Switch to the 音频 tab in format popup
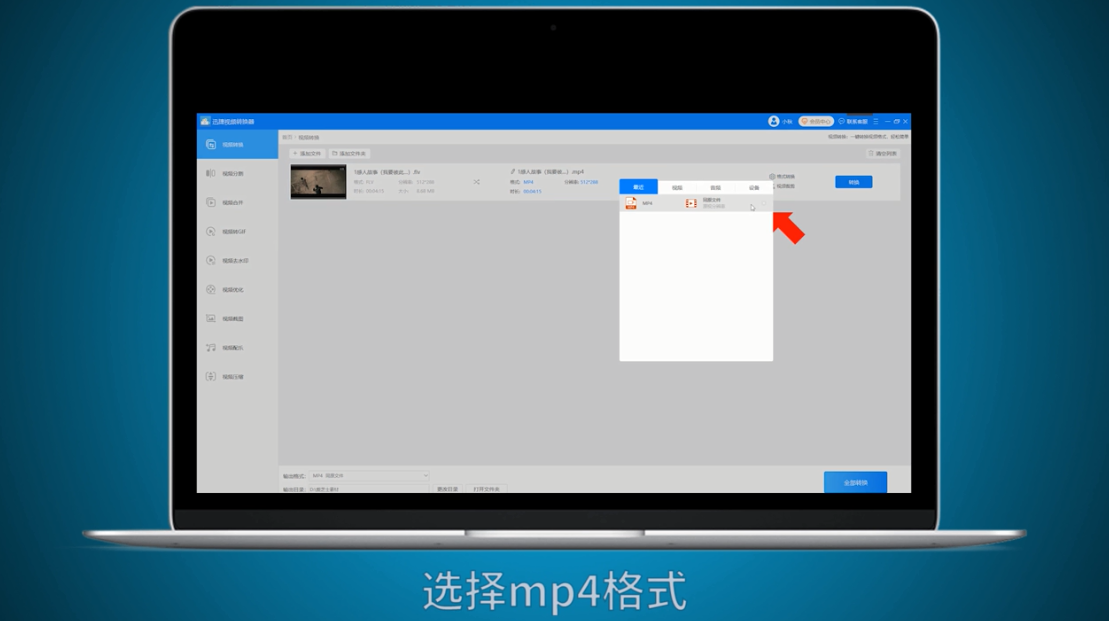Image resolution: width=1109 pixels, height=621 pixels. click(x=716, y=186)
